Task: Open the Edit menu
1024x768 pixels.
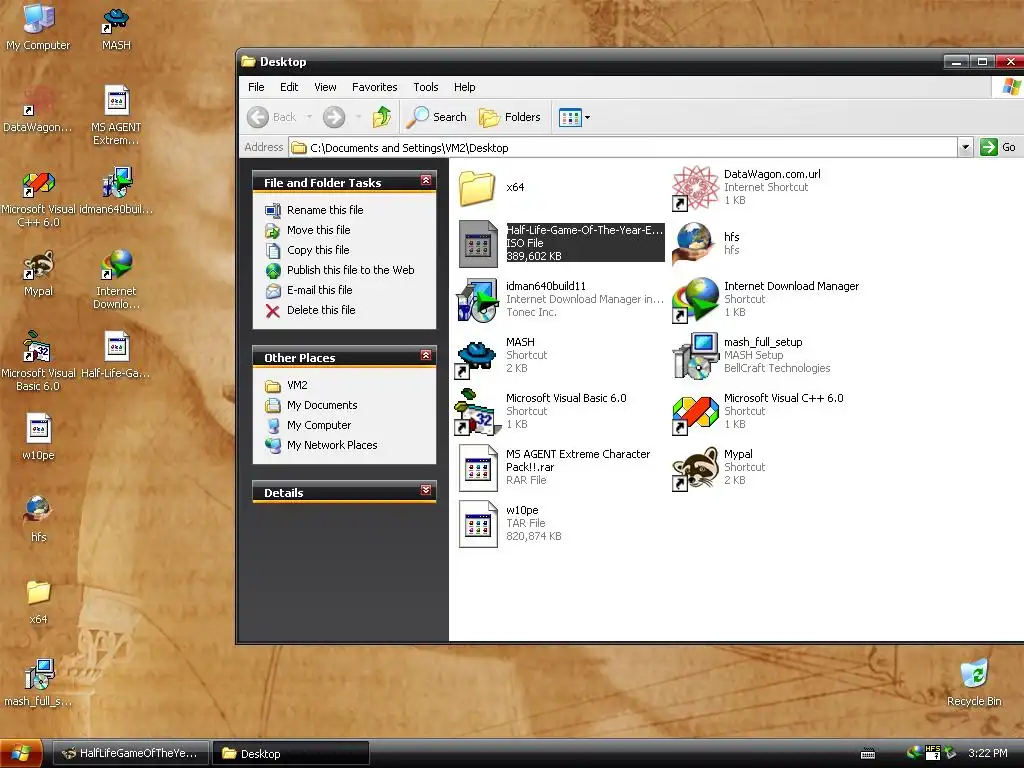Action: [x=289, y=87]
